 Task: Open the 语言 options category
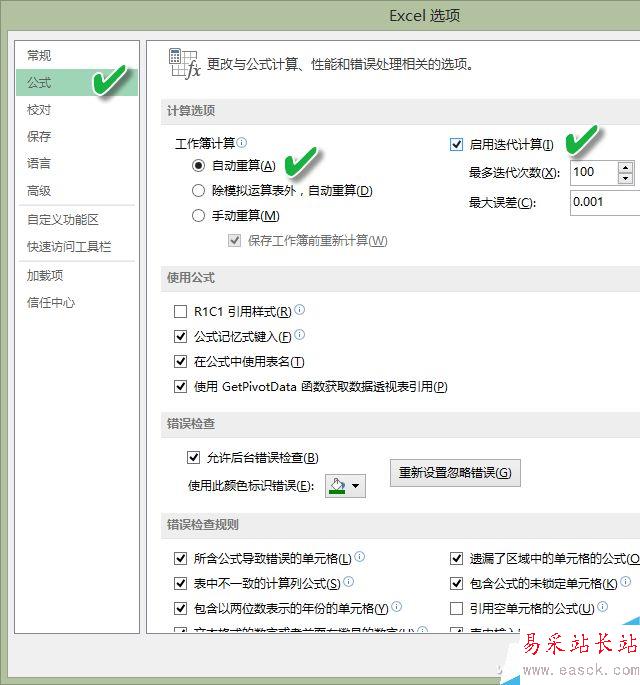pyautogui.click(x=76, y=163)
